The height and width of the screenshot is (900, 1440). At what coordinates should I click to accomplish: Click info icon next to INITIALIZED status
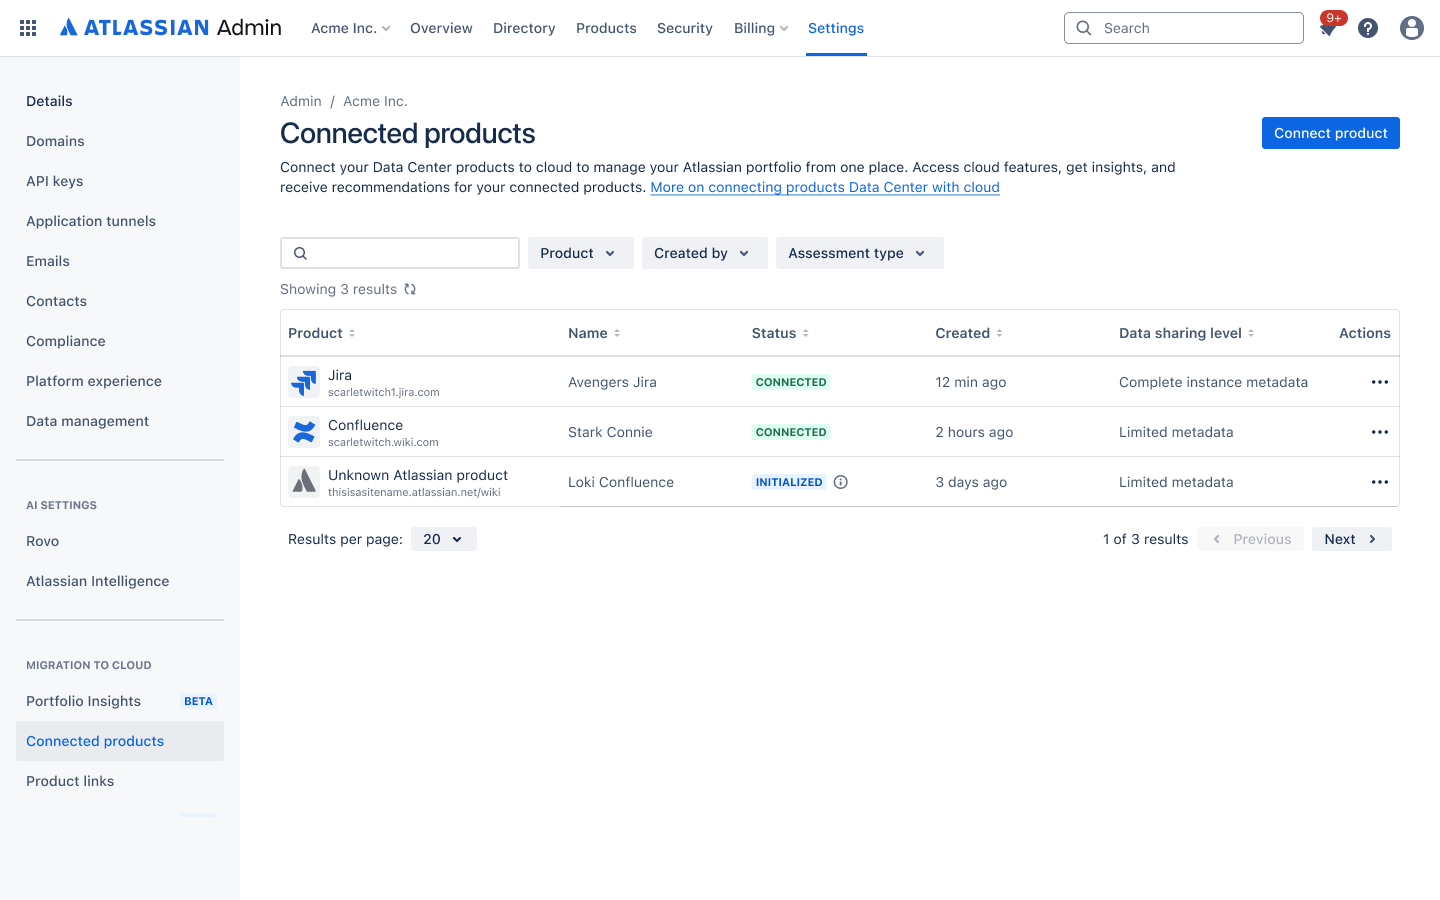(841, 482)
